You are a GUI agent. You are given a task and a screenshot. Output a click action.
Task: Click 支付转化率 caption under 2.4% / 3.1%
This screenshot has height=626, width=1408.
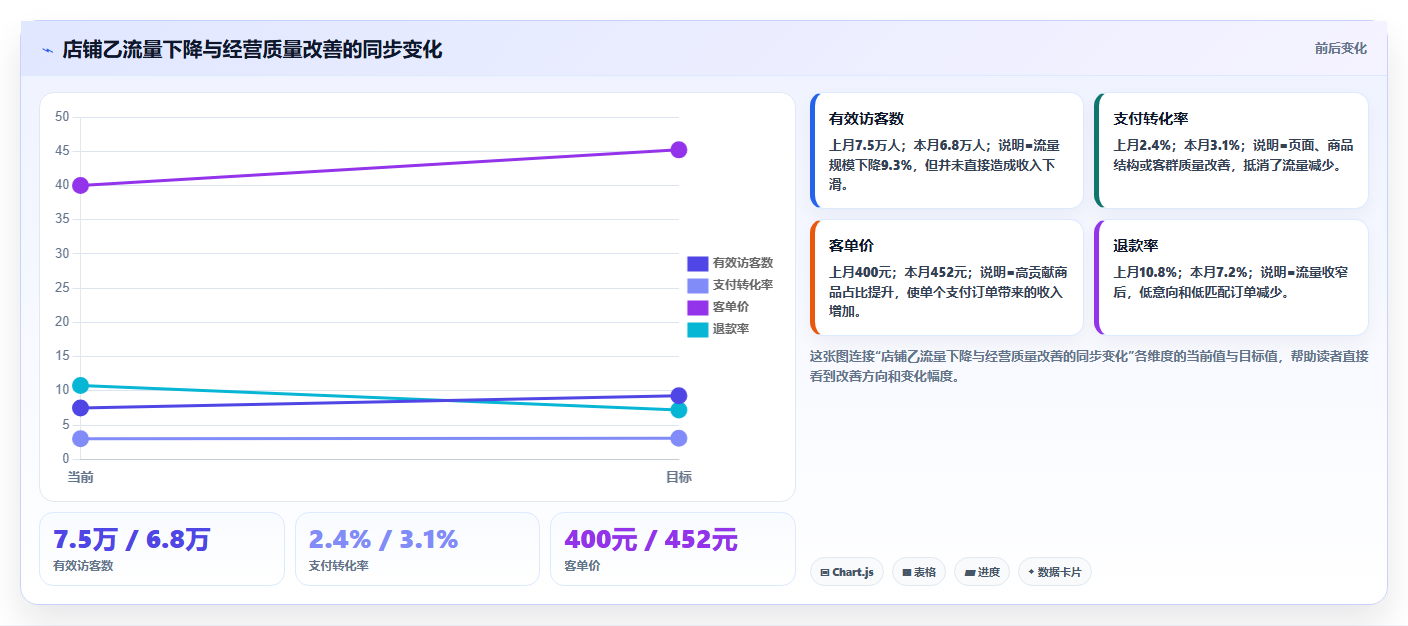339,566
